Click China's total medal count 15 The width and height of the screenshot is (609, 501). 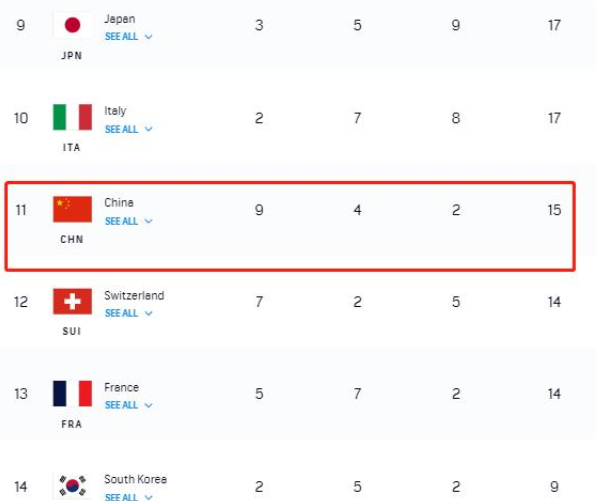click(x=554, y=210)
